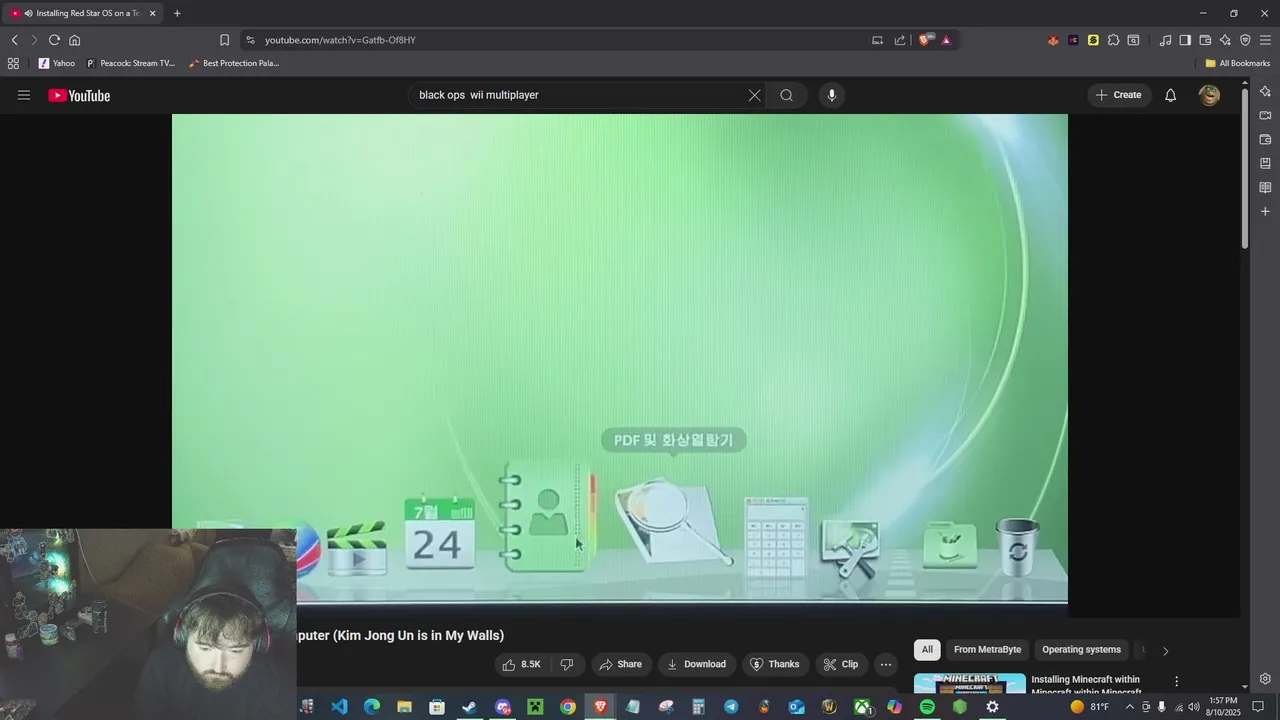This screenshot has width=1280, height=720.
Task: Open options for Installing Minecraft video
Action: 1176,681
